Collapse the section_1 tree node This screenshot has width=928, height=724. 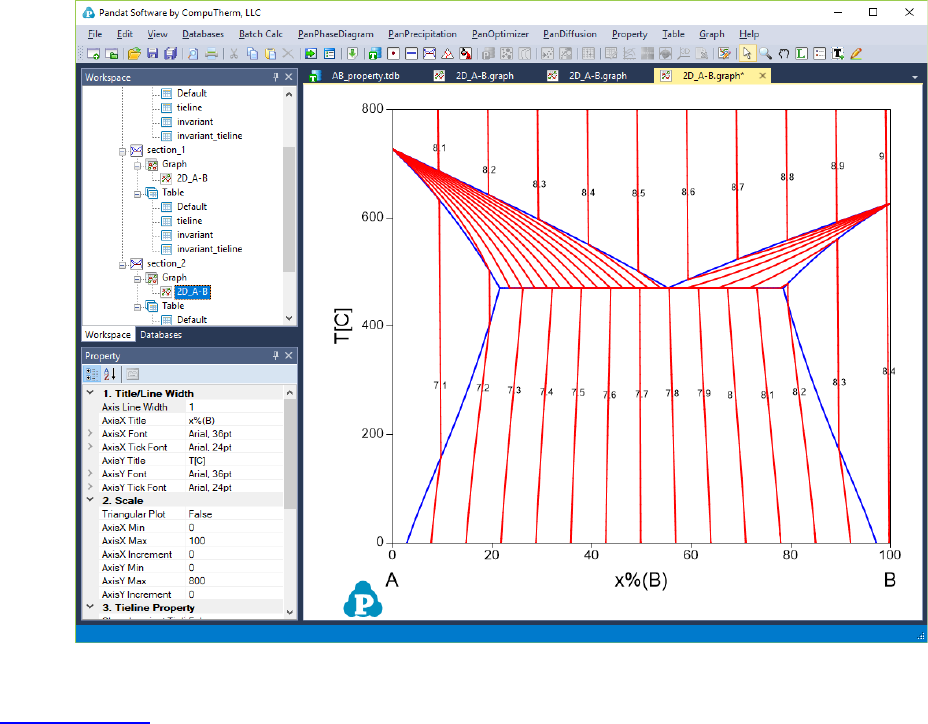(123, 151)
